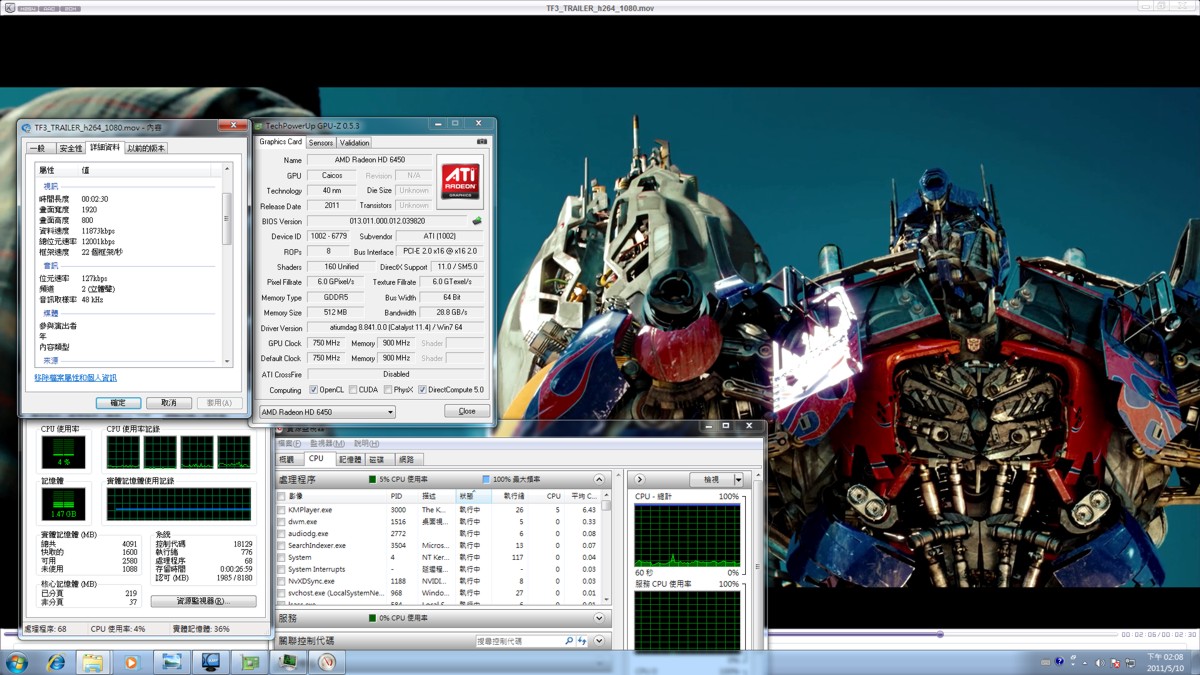Open the 說明(H) menu in Resource Monitor
The image size is (1200, 675).
click(367, 444)
